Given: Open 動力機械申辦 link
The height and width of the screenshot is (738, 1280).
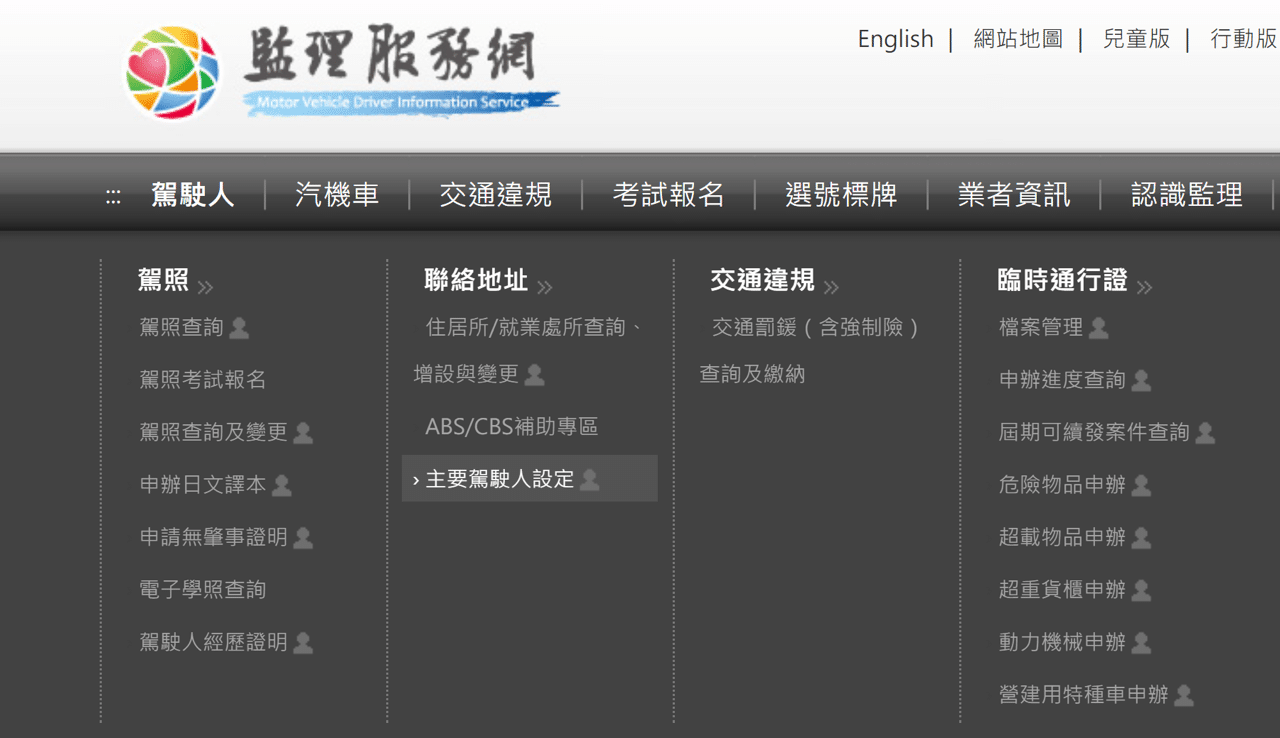Looking at the screenshot, I should [1062, 642].
